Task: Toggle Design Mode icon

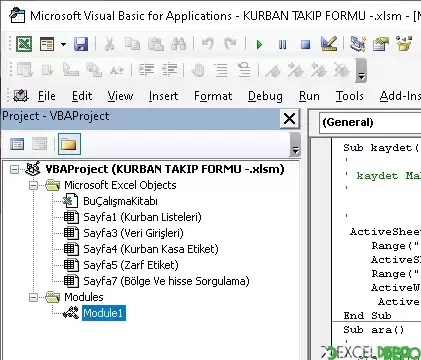Action: 329,44
